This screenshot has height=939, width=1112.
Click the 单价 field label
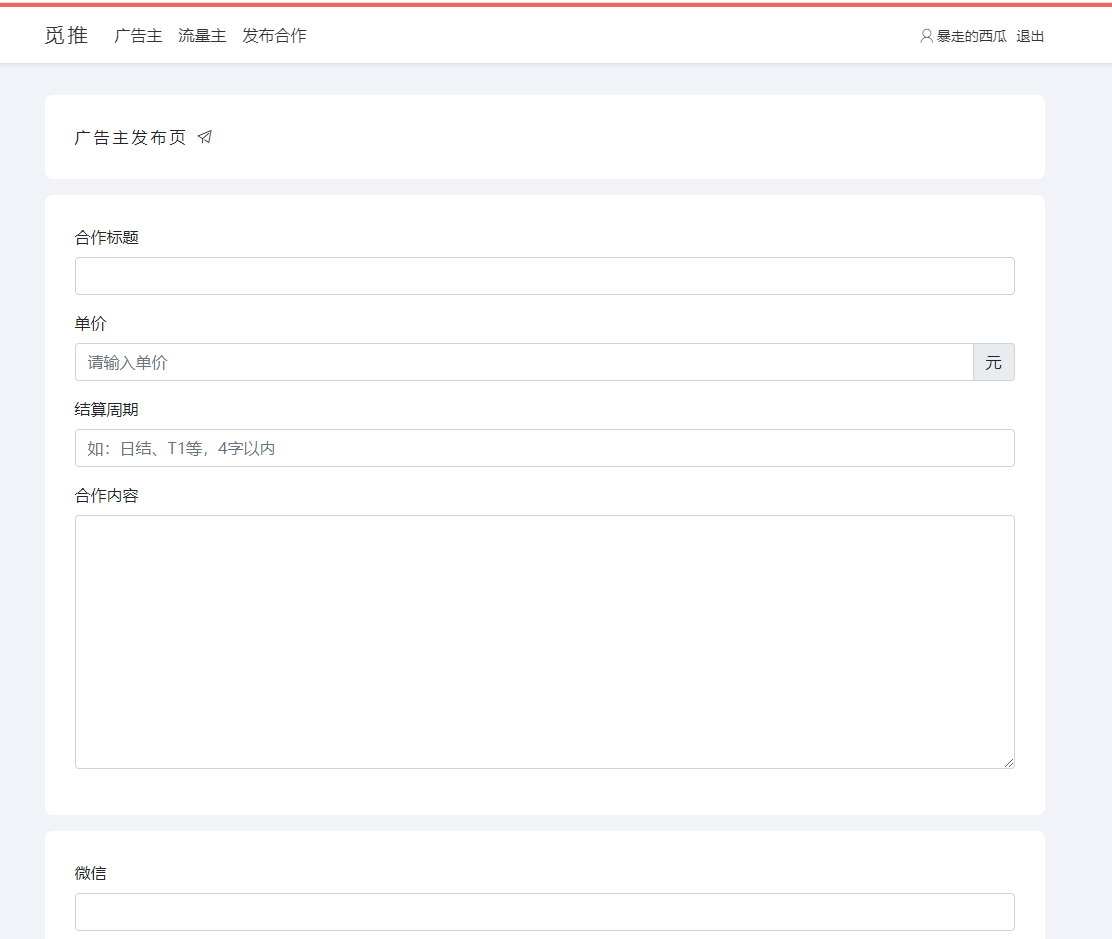(90, 324)
